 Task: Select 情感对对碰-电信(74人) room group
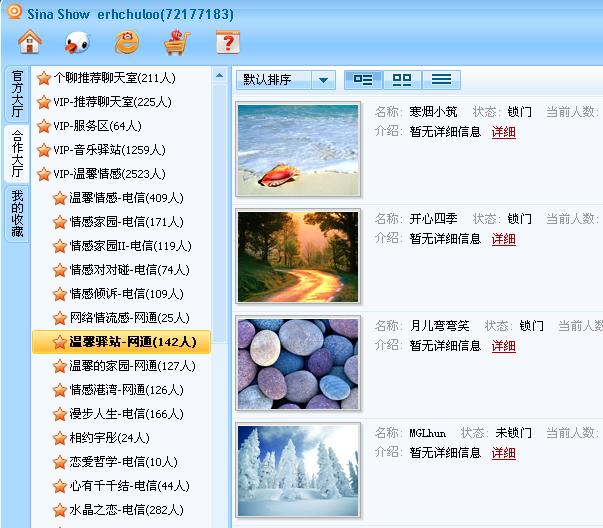129,270
